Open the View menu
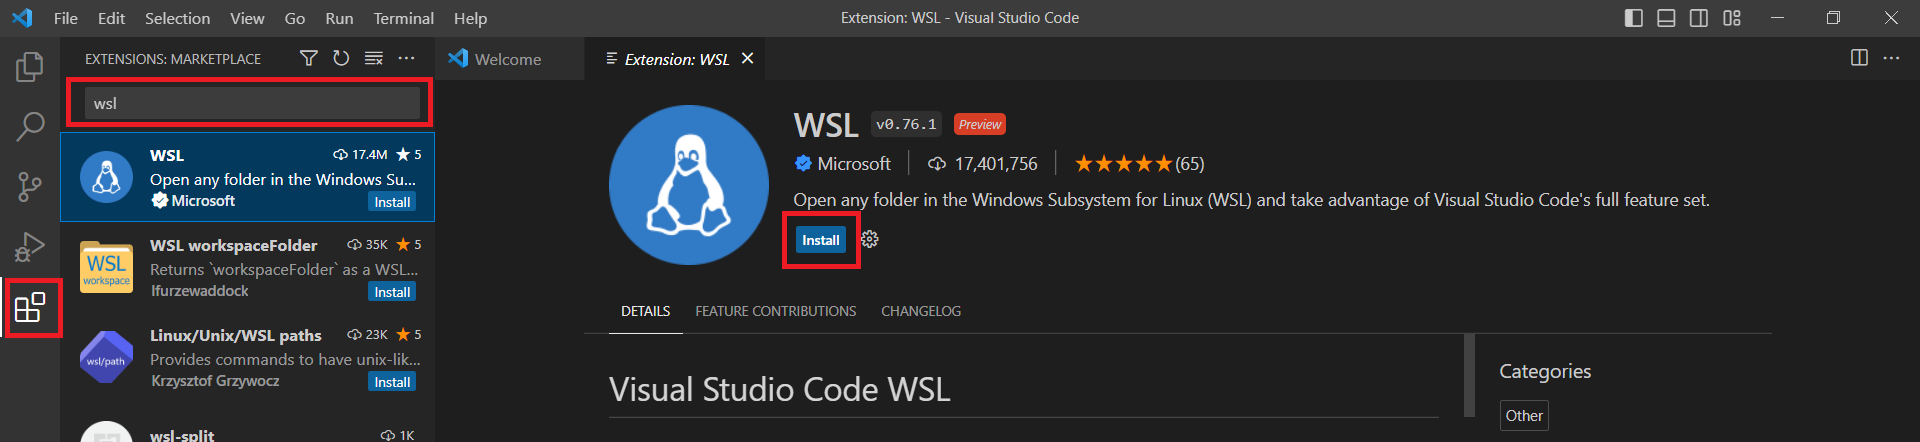The width and height of the screenshot is (1920, 442). click(x=247, y=18)
